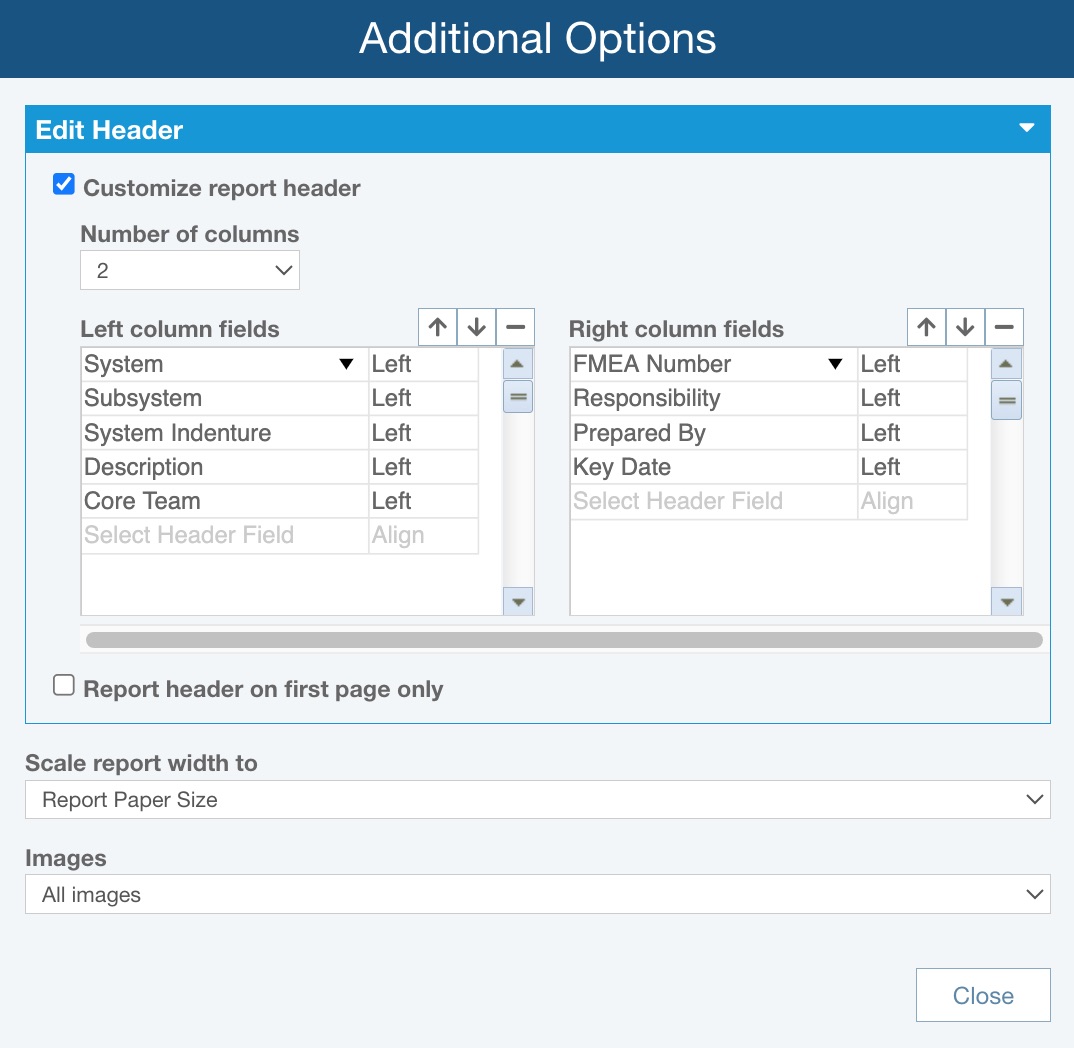Click the horizontal scrollbar under column fields

[564, 640]
